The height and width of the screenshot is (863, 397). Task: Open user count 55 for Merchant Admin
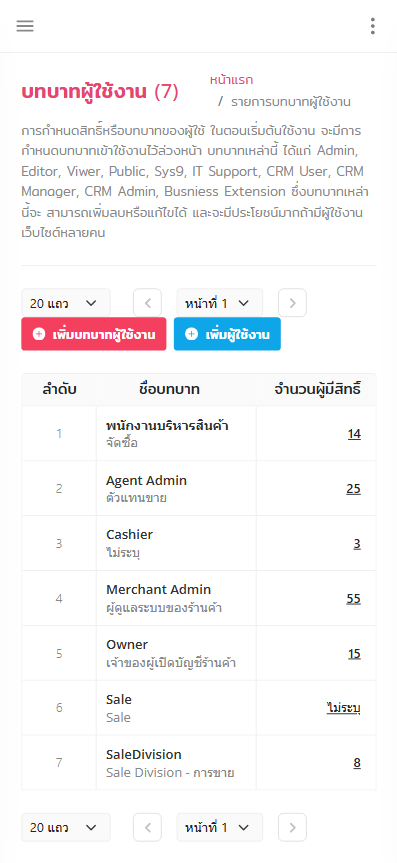coord(354,598)
